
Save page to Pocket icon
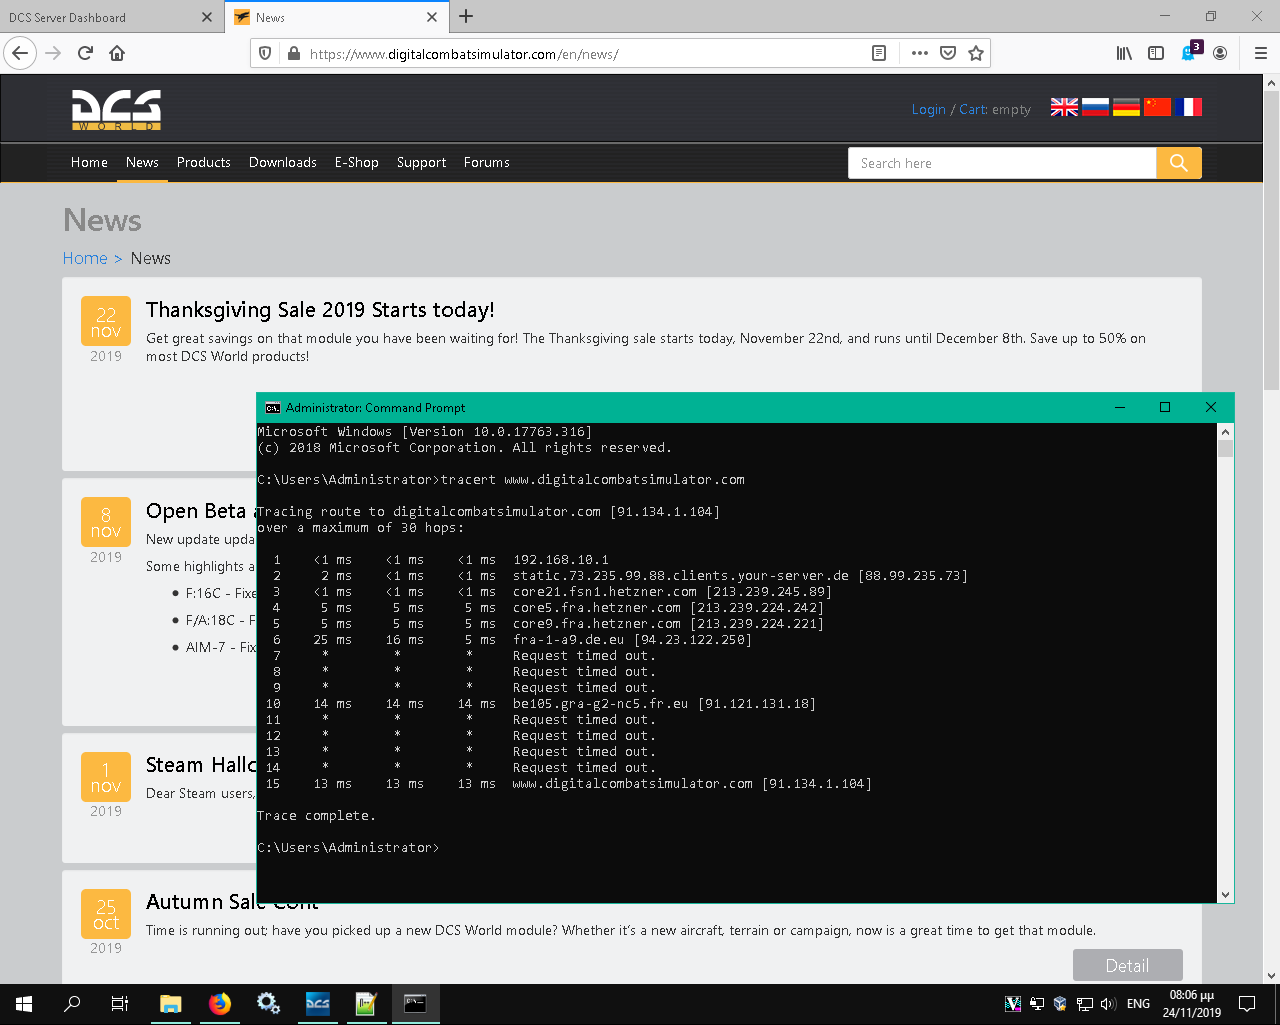[948, 53]
